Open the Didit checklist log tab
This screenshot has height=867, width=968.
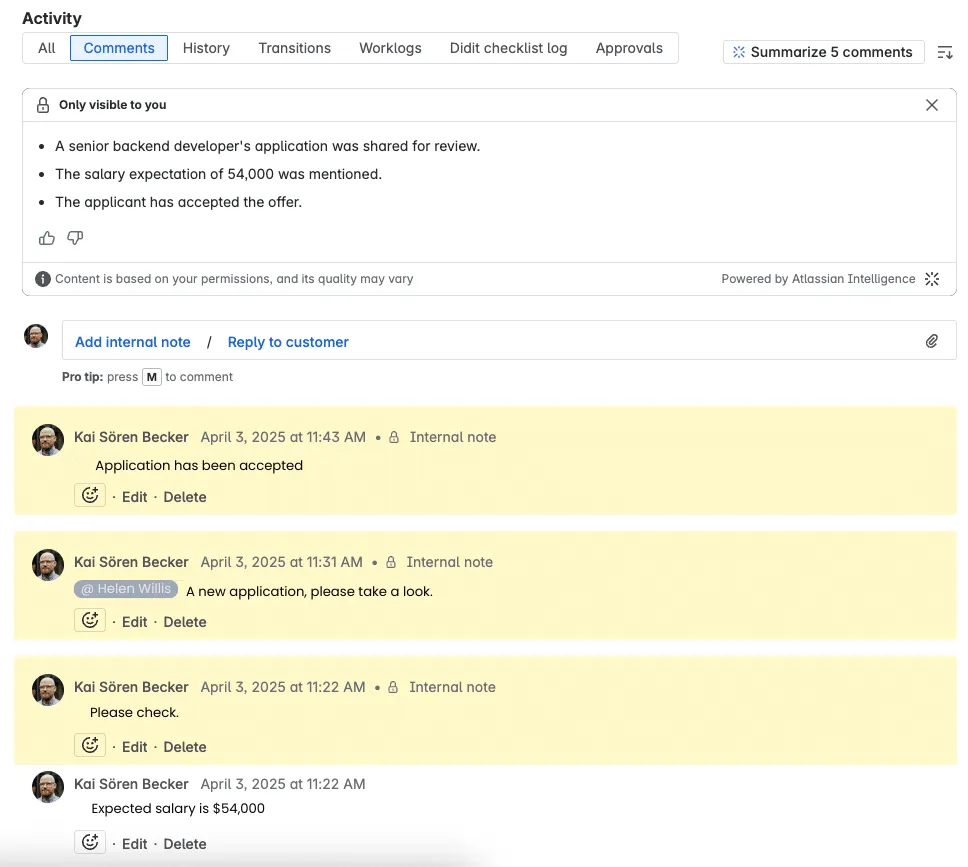click(x=508, y=48)
